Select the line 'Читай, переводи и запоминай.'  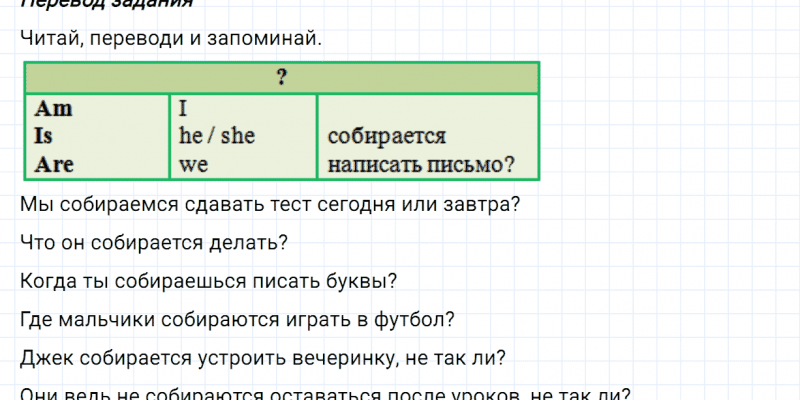[x=170, y=39]
